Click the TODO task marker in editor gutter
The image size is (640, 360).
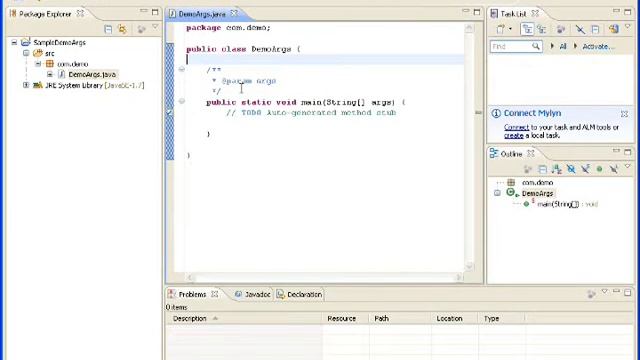(x=170, y=112)
